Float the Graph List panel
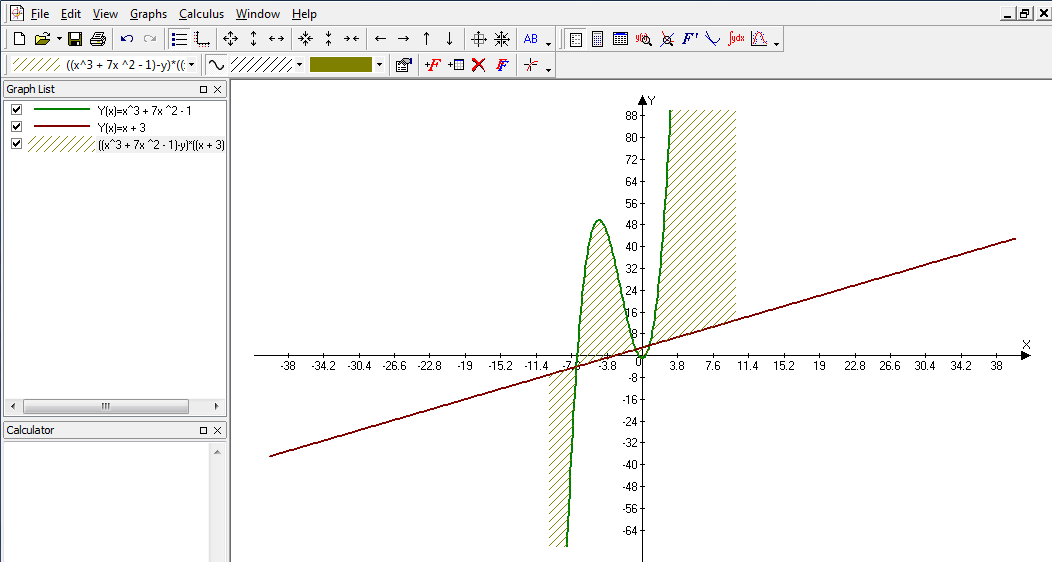This screenshot has height=562, width=1052. pos(203,89)
